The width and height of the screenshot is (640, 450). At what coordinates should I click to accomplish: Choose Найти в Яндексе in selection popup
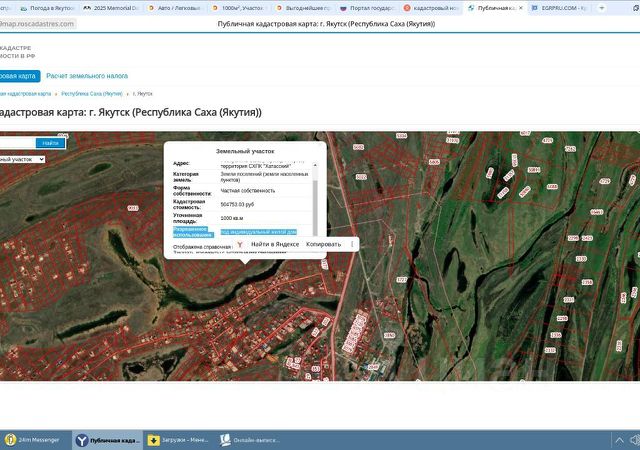(x=275, y=244)
